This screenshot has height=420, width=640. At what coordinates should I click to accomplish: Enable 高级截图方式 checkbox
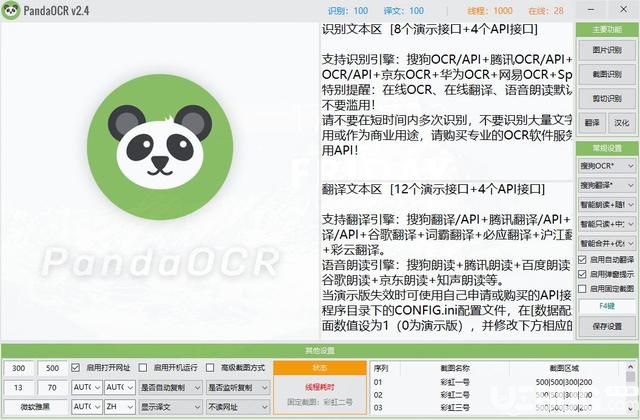coord(210,368)
